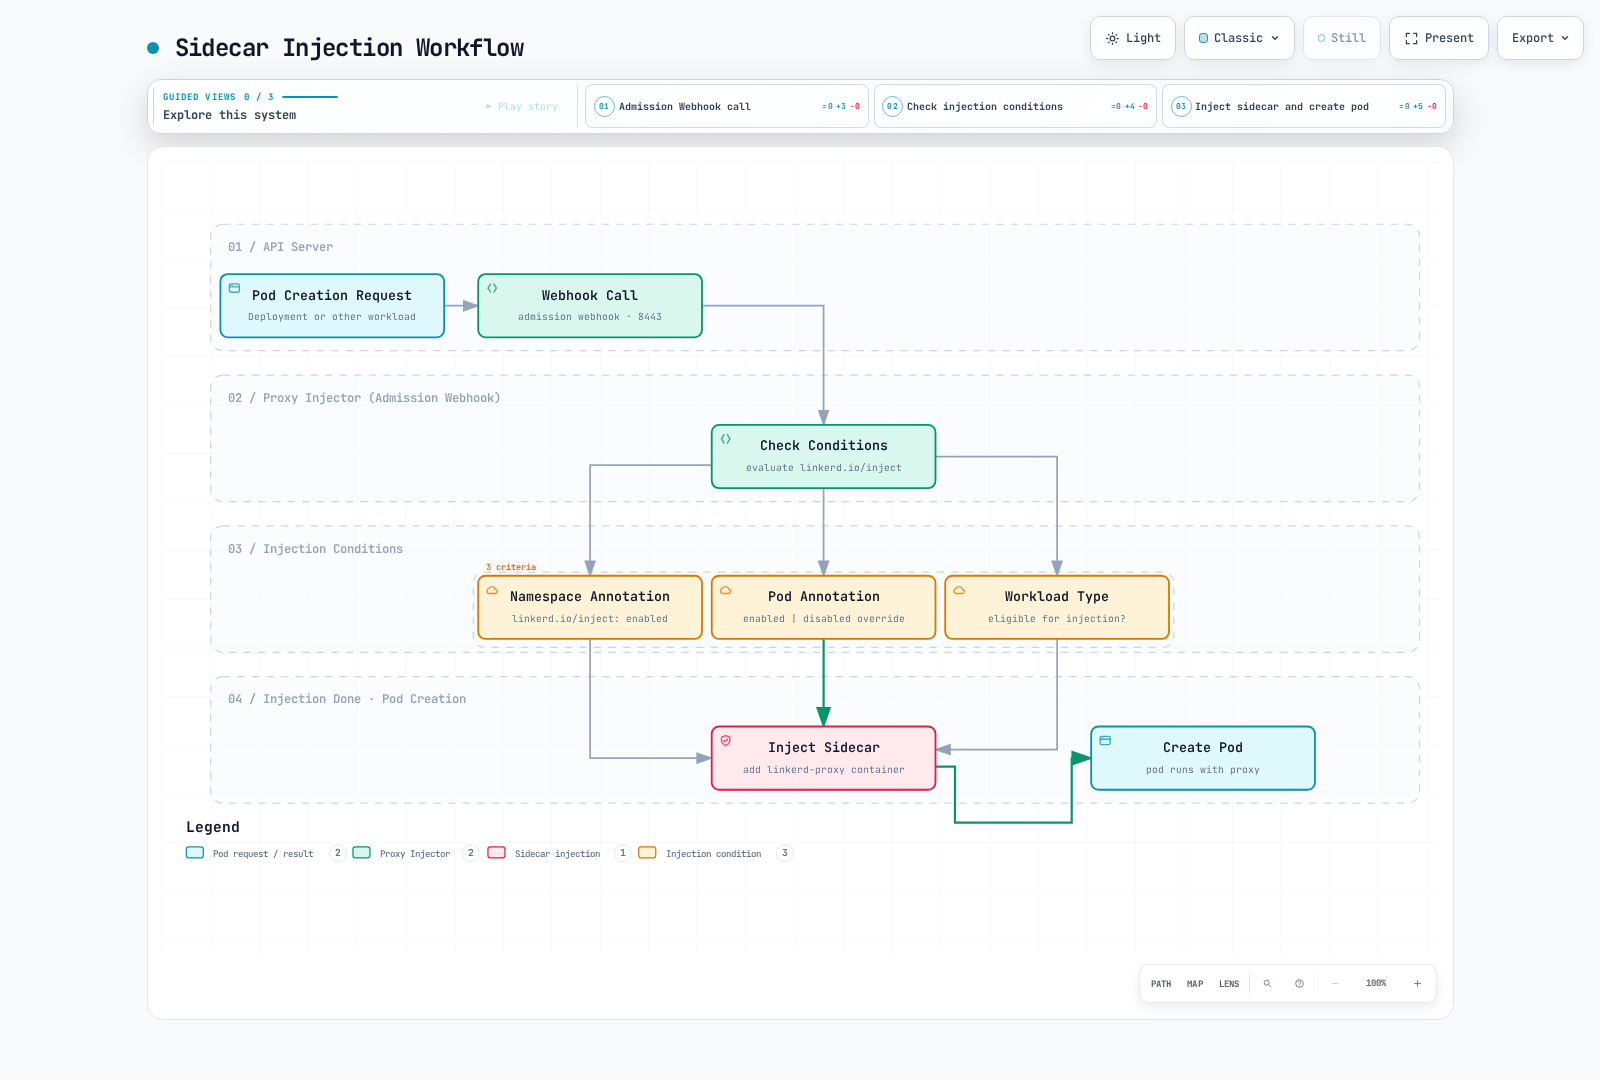The image size is (1600, 1080).
Task: Click the window icon on Pod Creation Request node
Action: pos(234,288)
